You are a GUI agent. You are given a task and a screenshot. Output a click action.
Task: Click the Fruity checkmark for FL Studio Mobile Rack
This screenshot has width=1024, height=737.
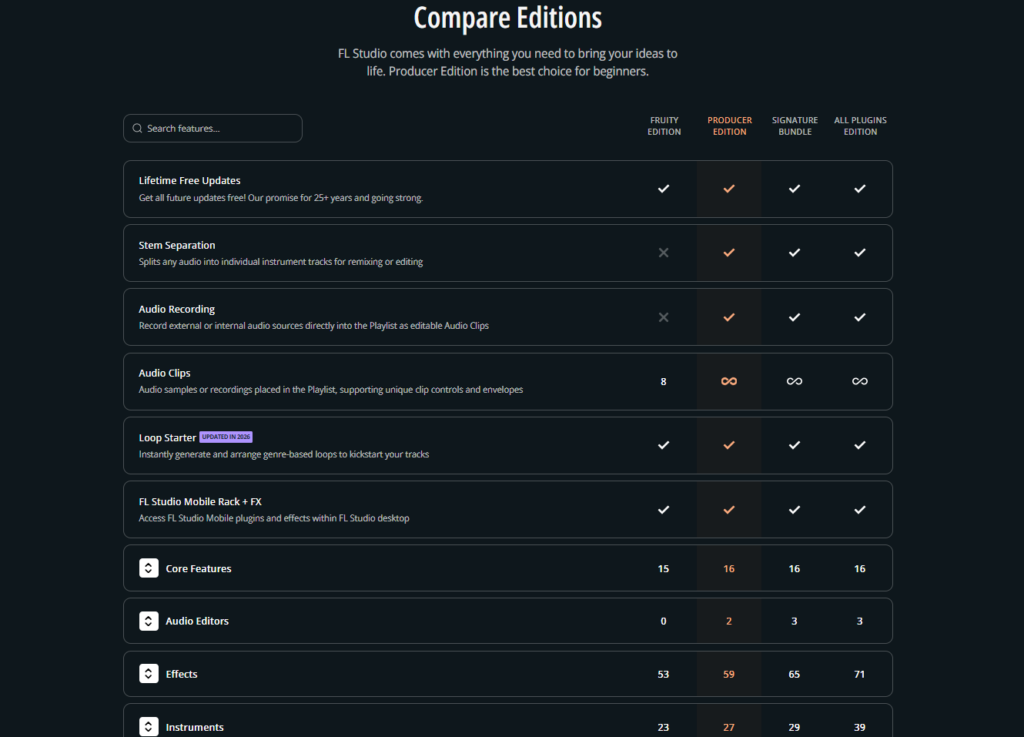(664, 510)
